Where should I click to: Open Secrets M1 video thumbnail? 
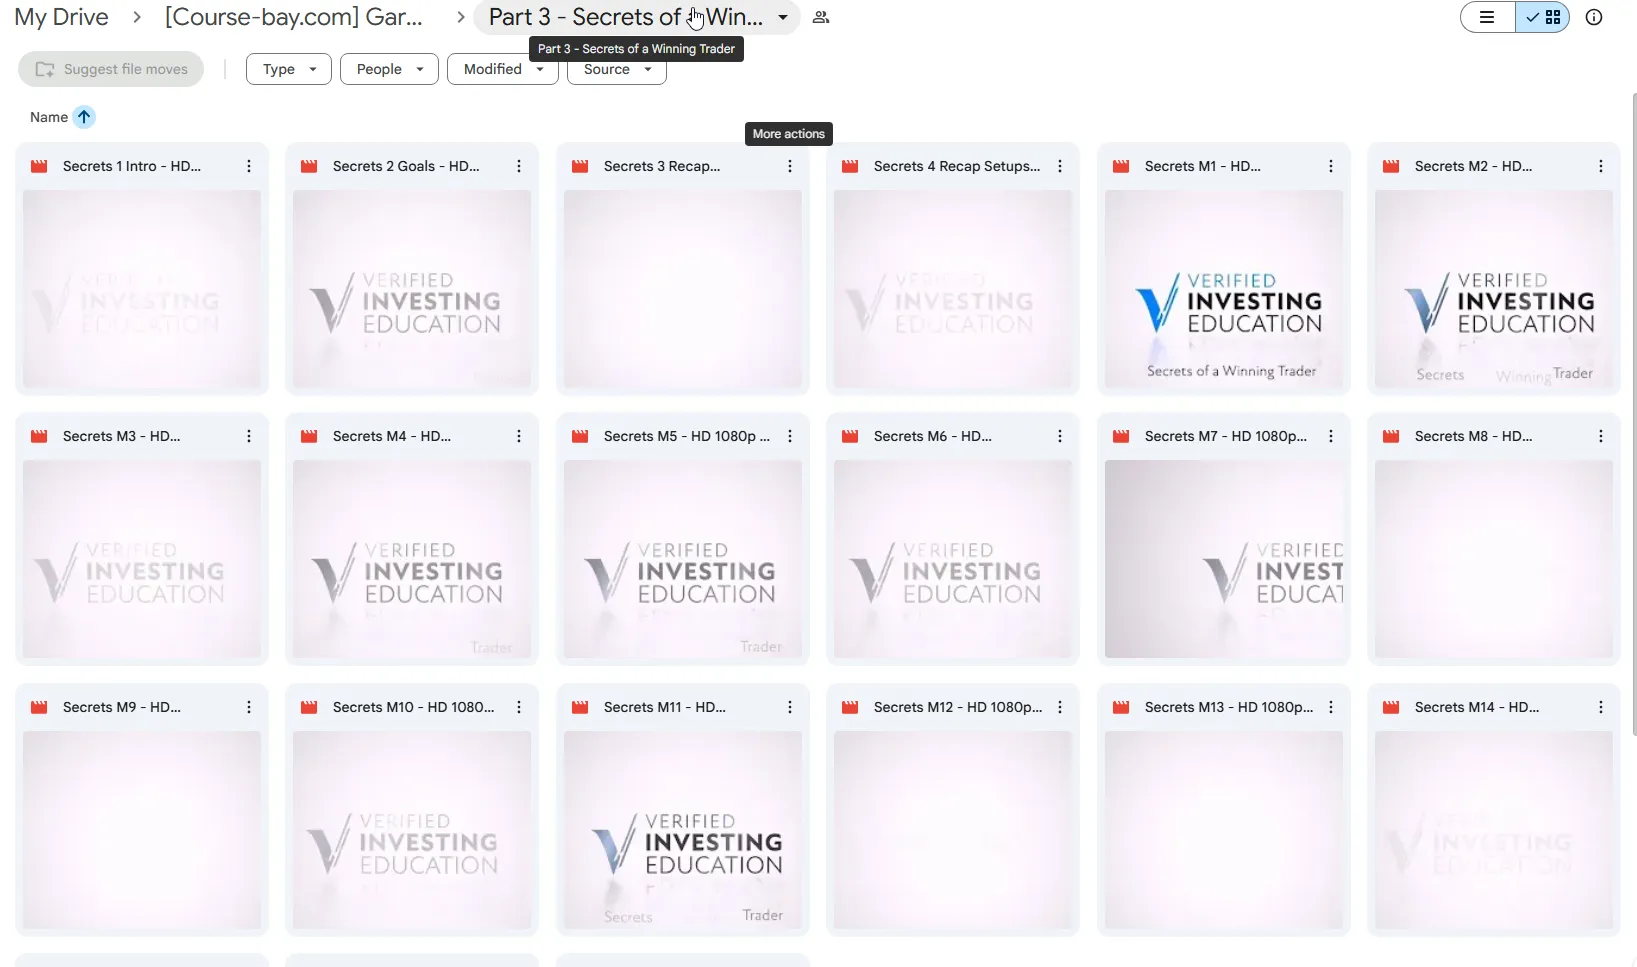pyautogui.click(x=1223, y=289)
